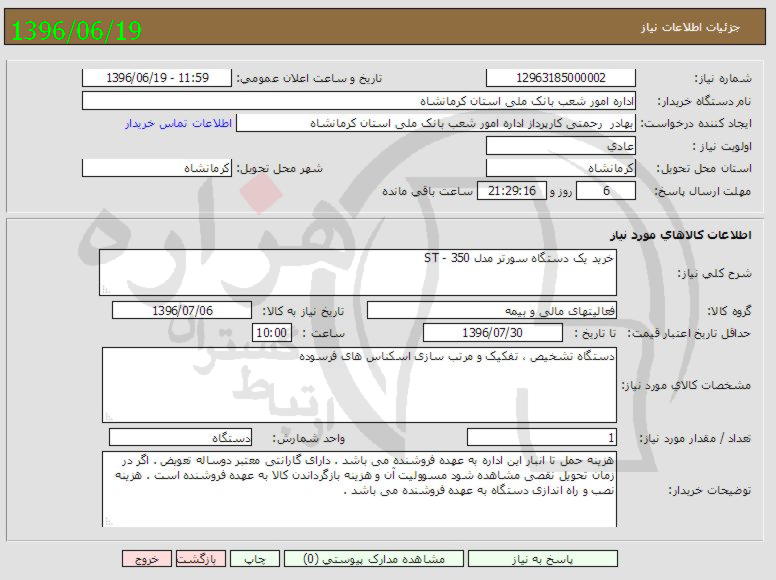Click the buyer notes textarea
The width and height of the screenshot is (776, 580).
click(x=359, y=489)
